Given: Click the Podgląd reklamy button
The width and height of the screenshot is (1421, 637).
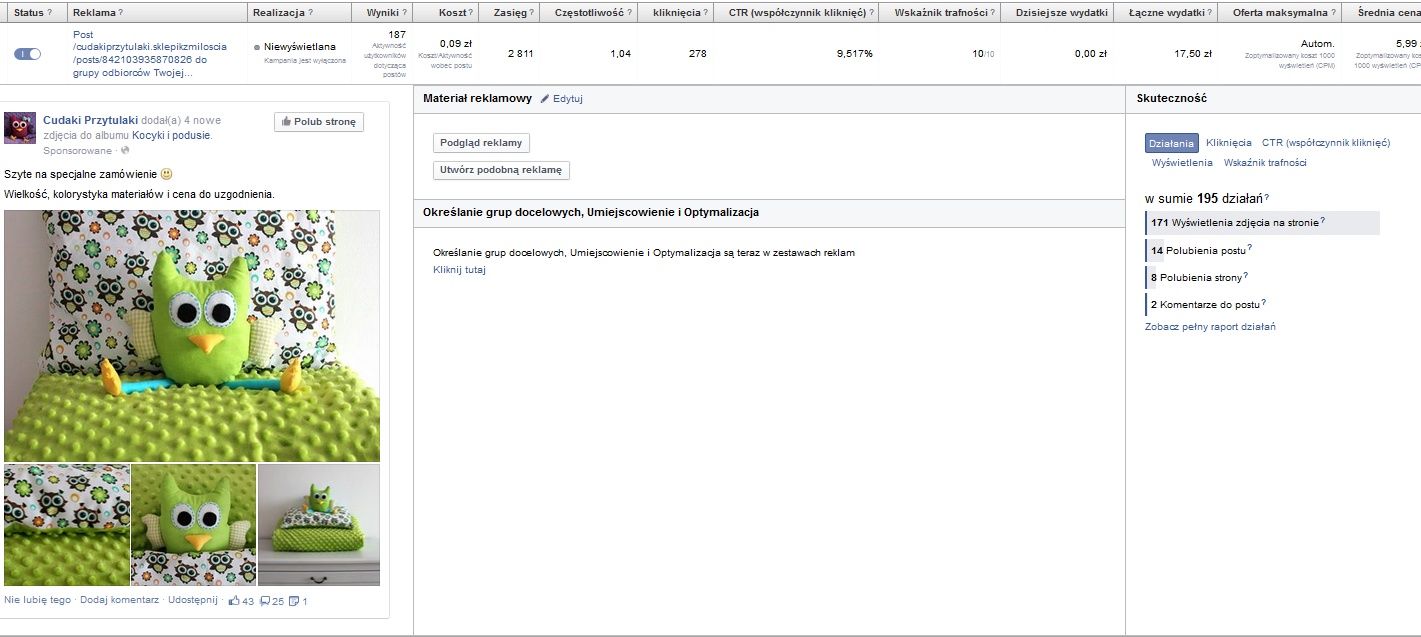Looking at the screenshot, I should tap(481, 143).
